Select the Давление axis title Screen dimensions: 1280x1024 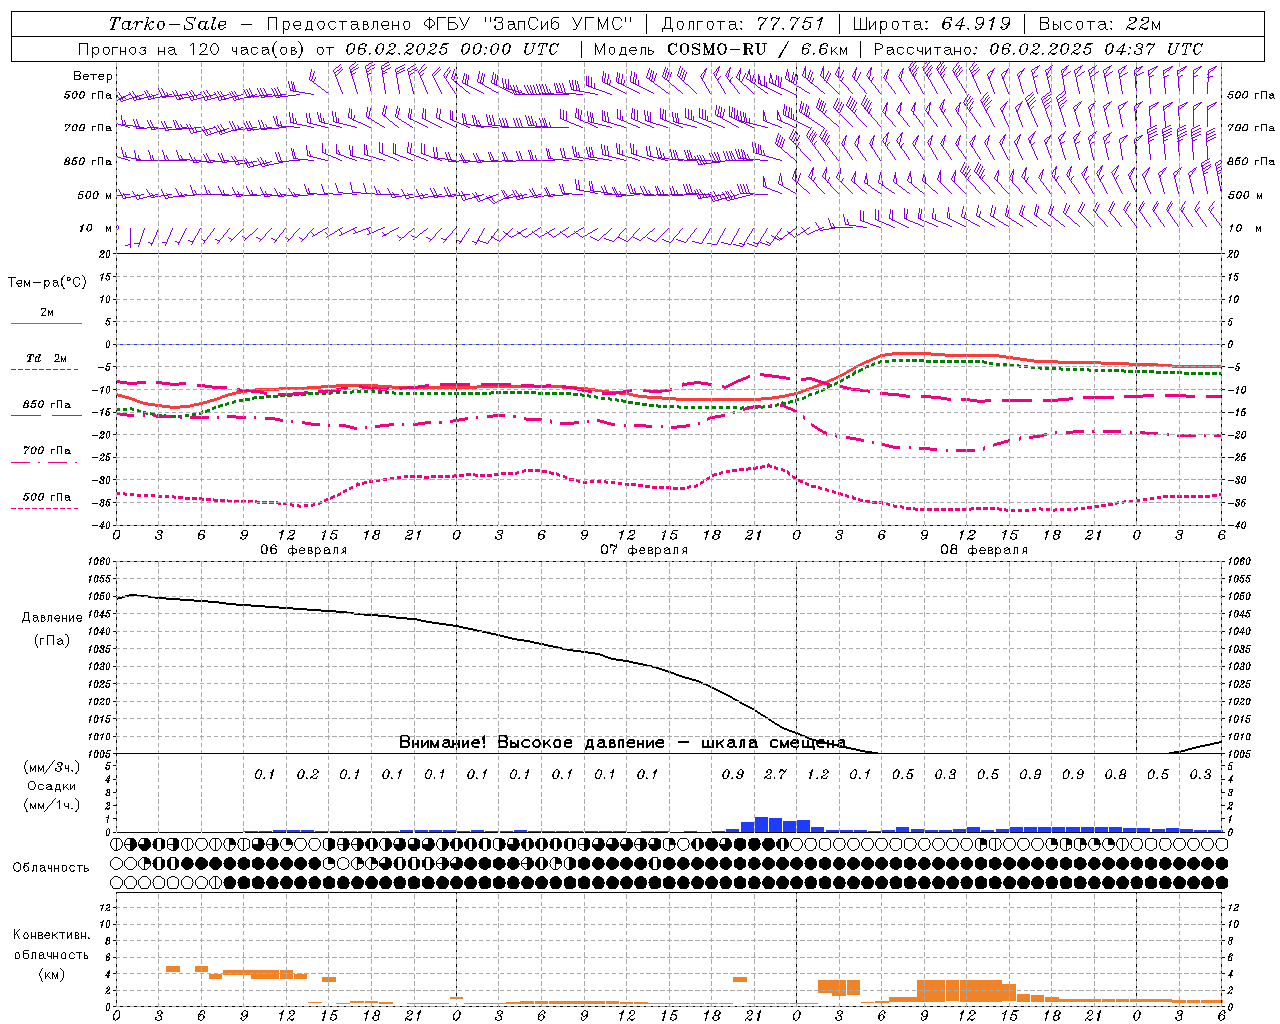(x=52, y=617)
